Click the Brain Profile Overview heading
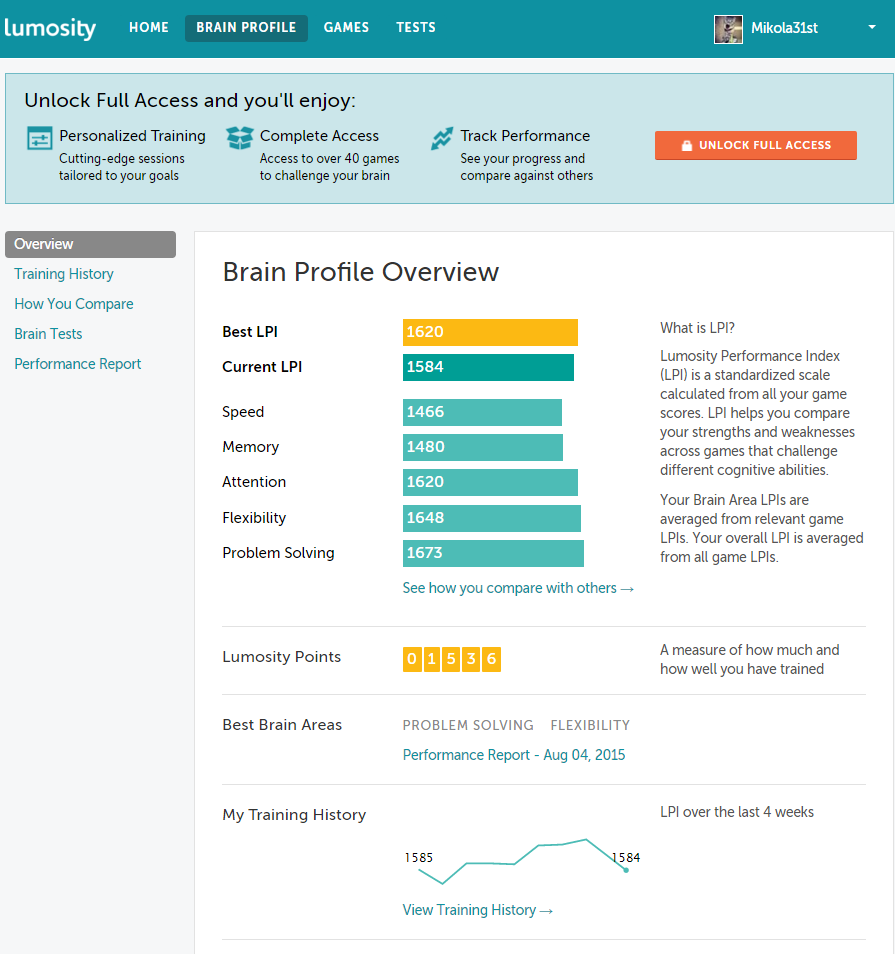 [x=361, y=272]
